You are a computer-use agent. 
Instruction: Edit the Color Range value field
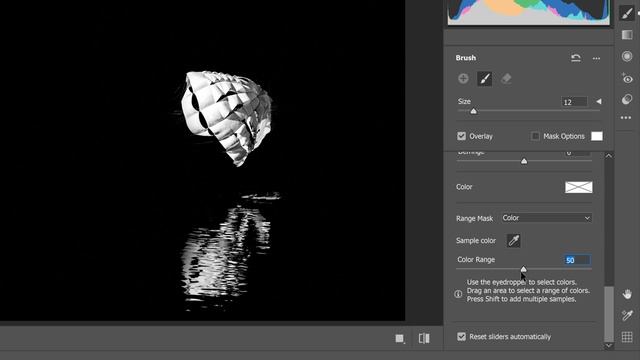578,260
